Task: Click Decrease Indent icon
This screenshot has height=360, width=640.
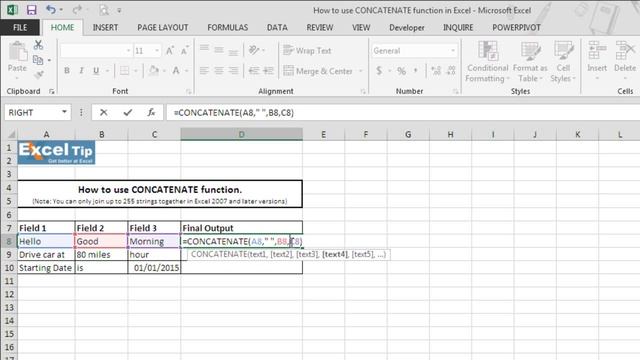Action: pos(254,71)
